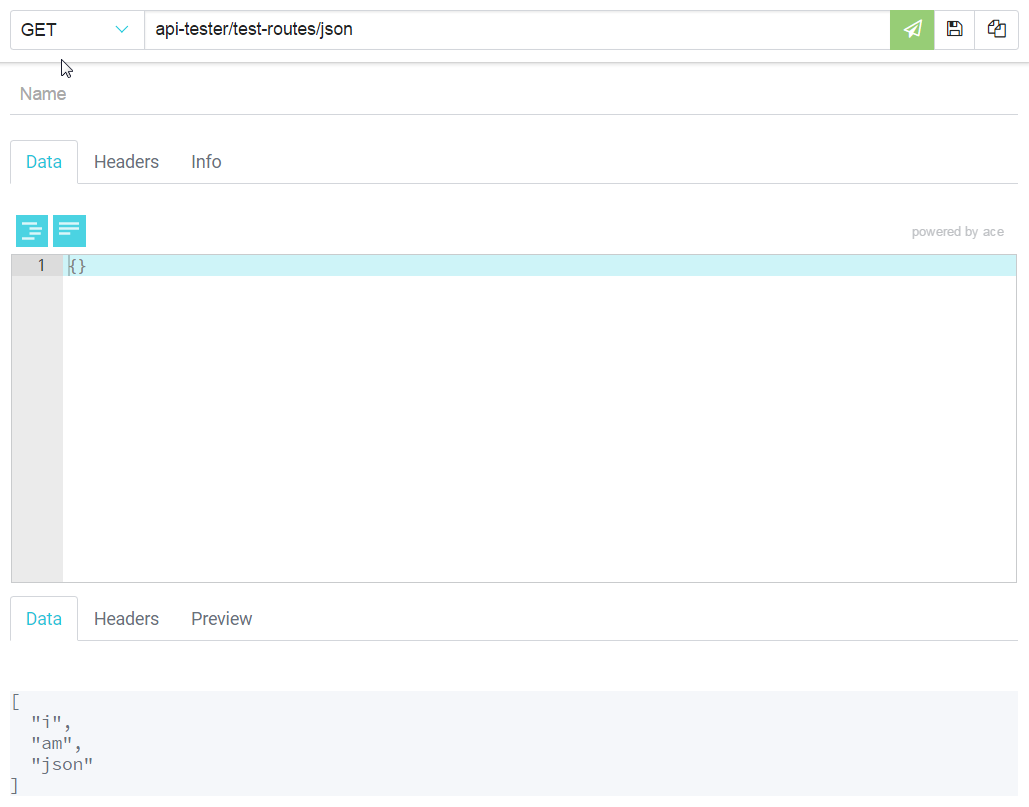1029x807 pixels.
Task: Switch to the request Headers tab
Action: (x=126, y=162)
